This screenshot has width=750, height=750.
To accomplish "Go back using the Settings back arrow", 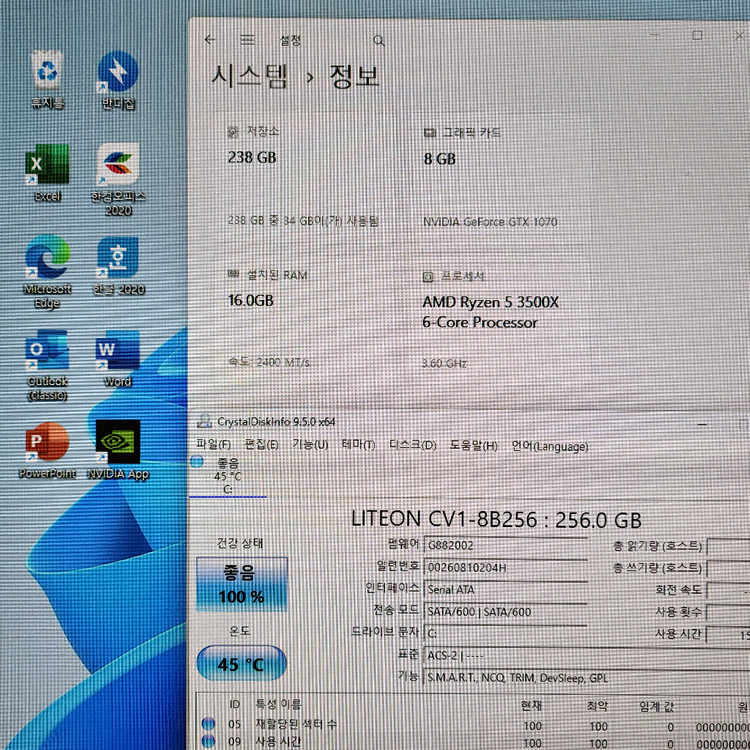I will [210, 40].
